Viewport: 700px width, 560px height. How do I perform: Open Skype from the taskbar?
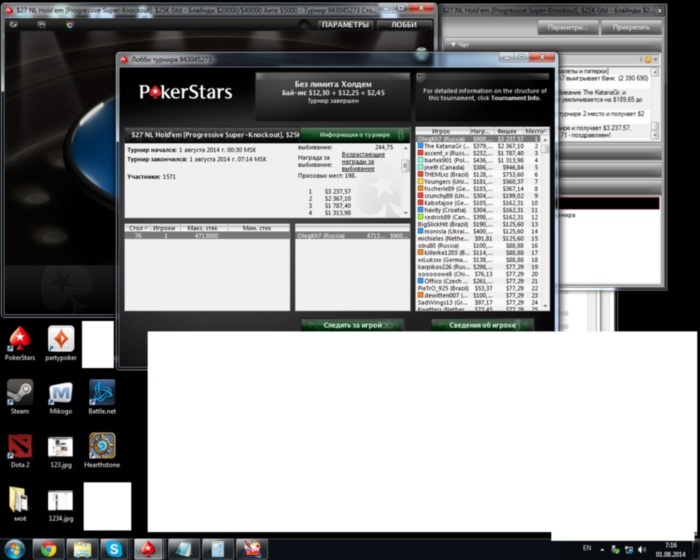pyautogui.click(x=114, y=549)
